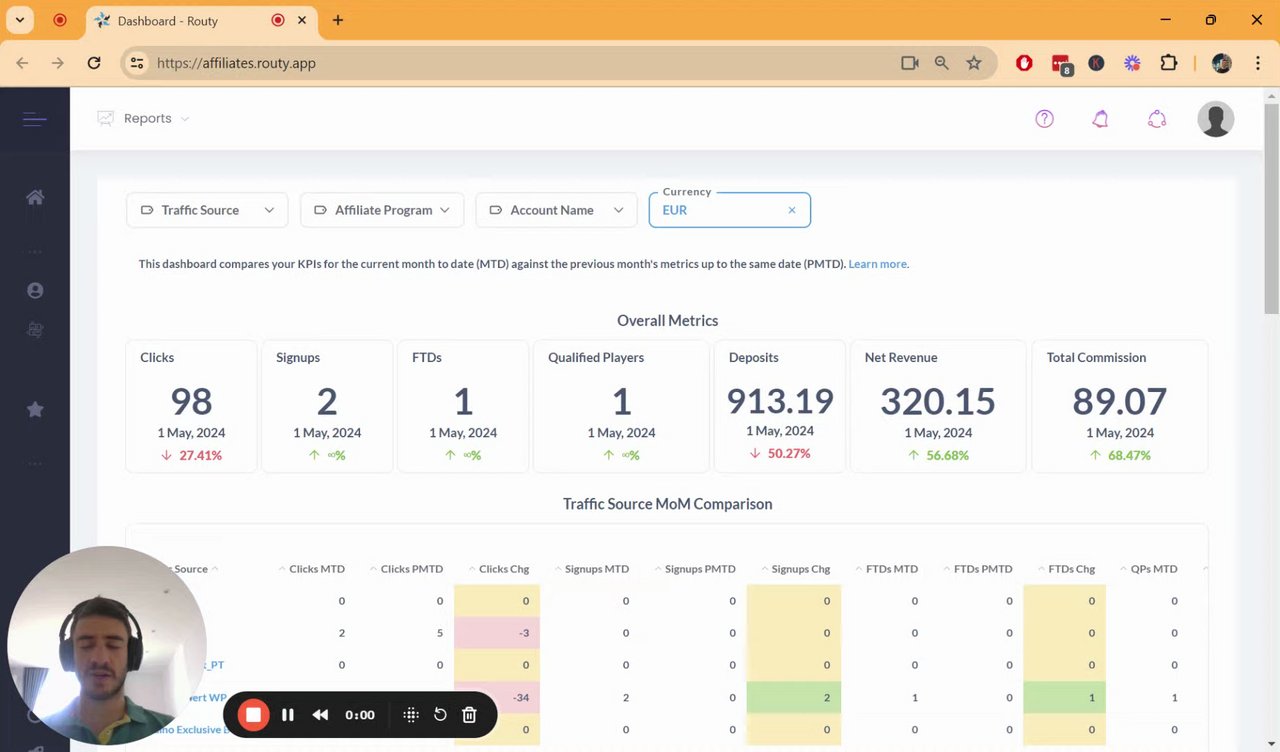The width and height of the screenshot is (1280, 752).
Task: Expand the Affiliate Program filter dropdown
Action: pyautogui.click(x=382, y=210)
